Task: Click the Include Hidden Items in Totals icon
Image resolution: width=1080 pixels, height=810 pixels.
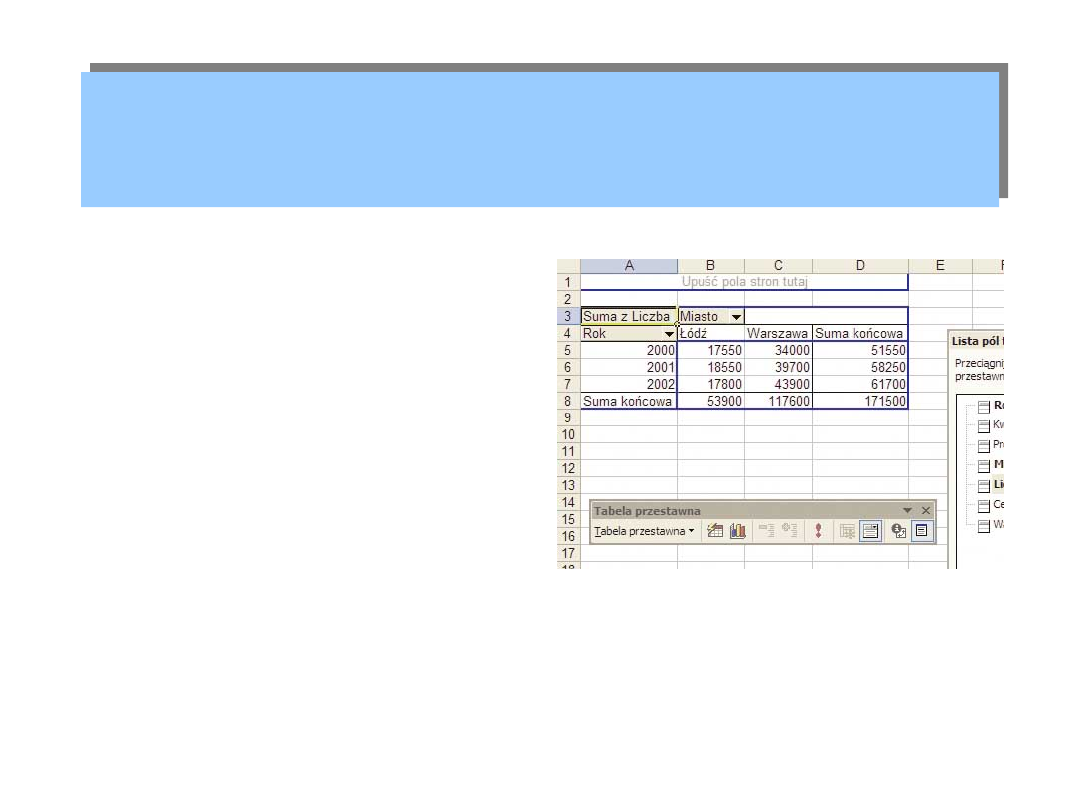Action: pyautogui.click(x=847, y=531)
